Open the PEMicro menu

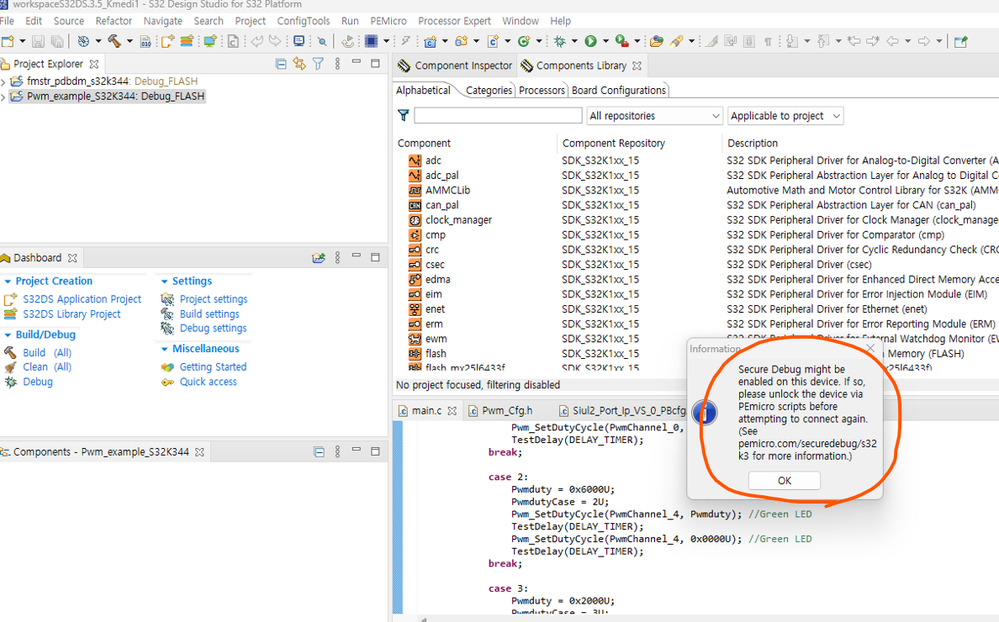pyautogui.click(x=388, y=21)
